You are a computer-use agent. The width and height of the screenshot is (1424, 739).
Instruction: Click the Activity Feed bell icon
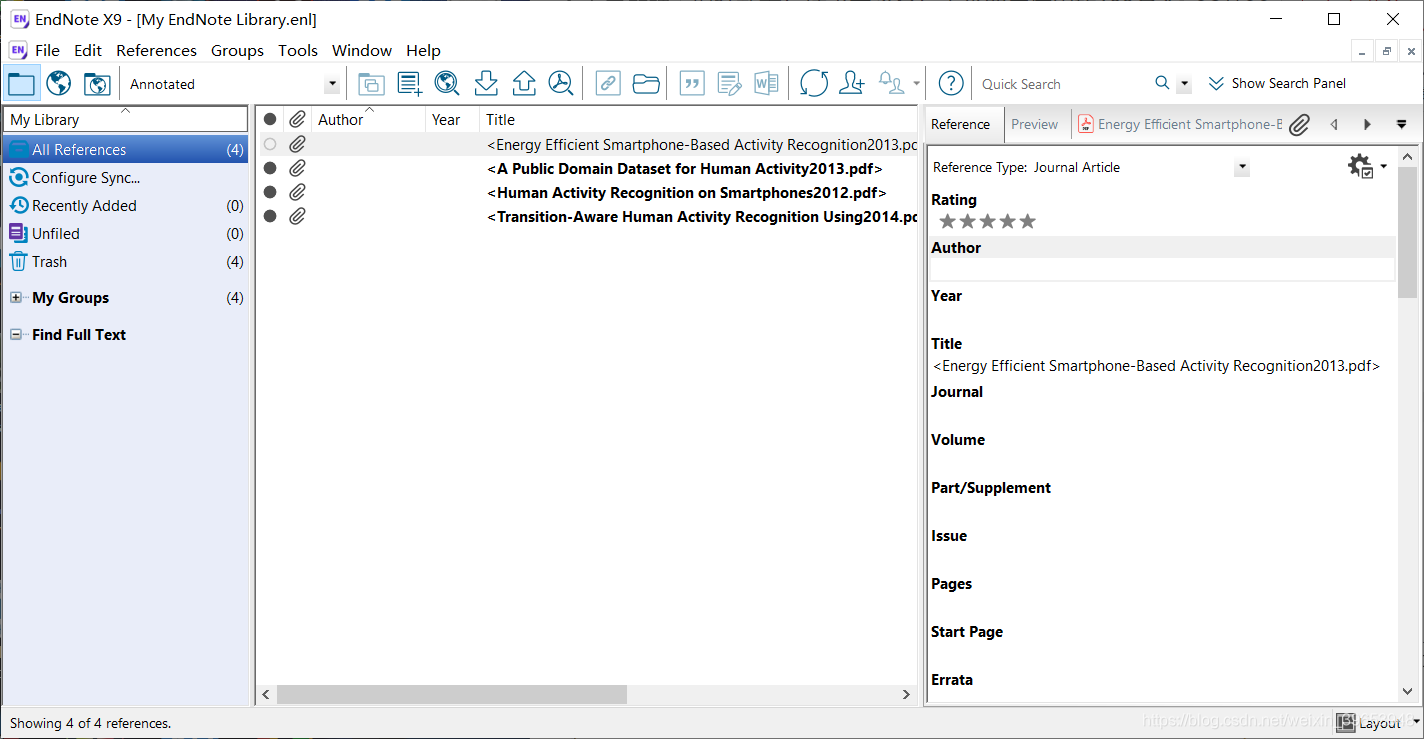pos(891,84)
